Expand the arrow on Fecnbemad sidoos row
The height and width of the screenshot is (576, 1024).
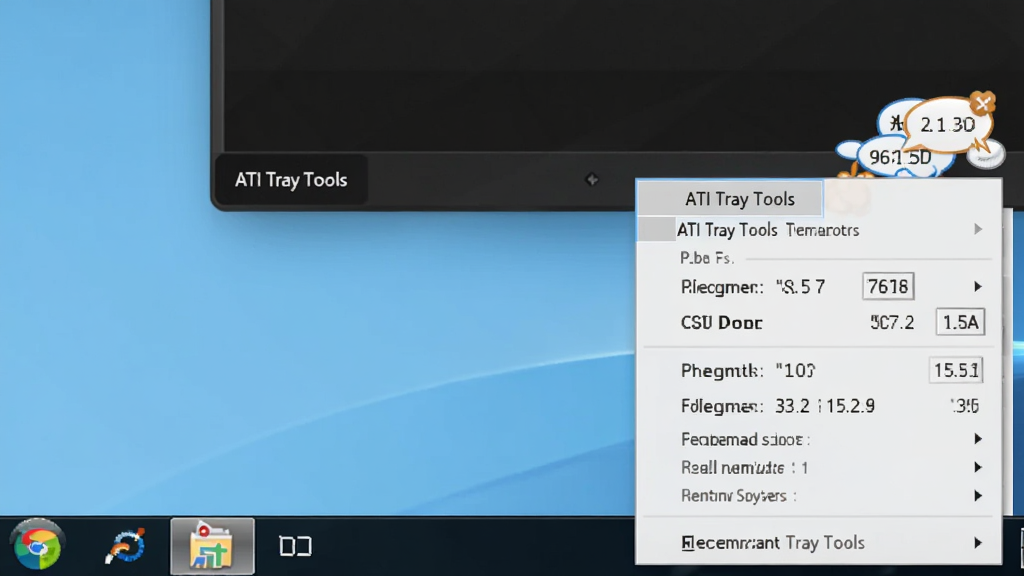(978, 439)
